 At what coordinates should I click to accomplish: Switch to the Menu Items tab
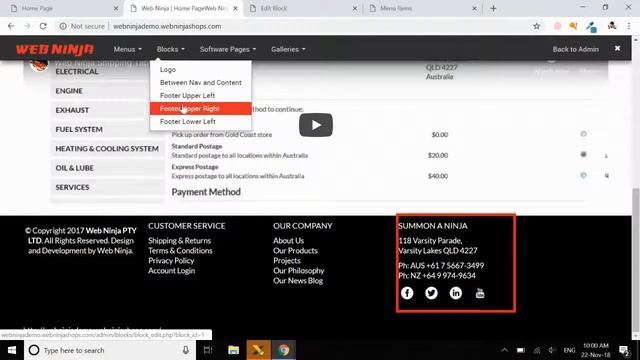tap(422, 8)
